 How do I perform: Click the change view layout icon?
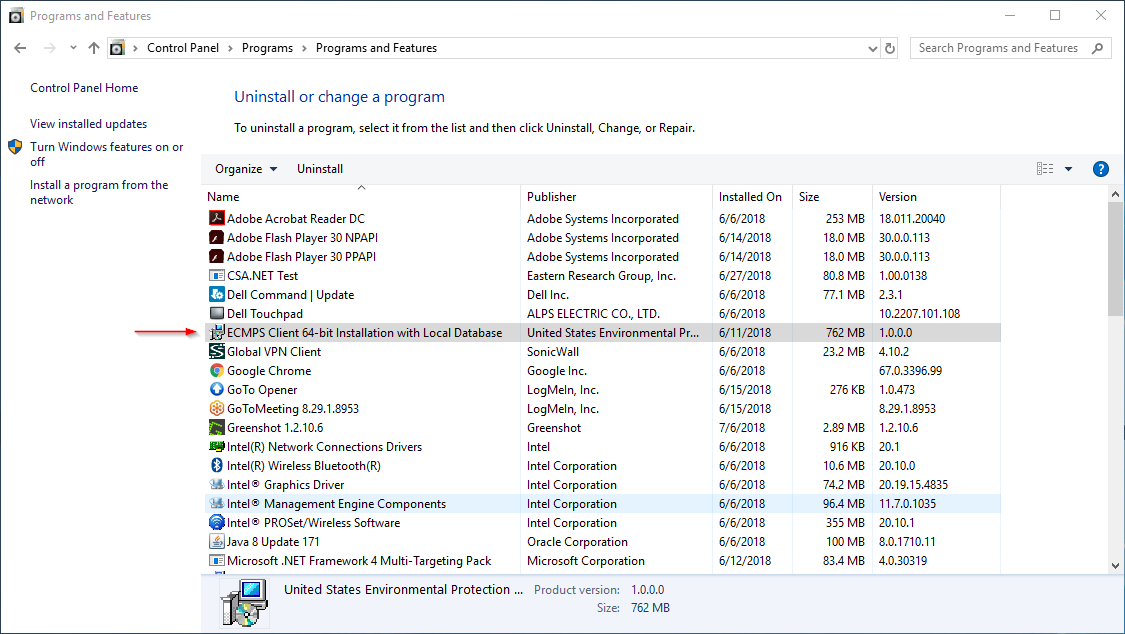pos(1045,169)
